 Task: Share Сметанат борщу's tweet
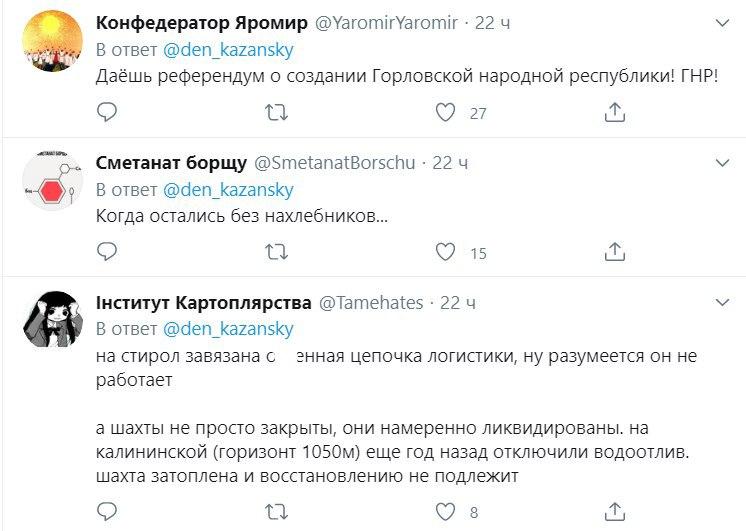[x=615, y=252]
